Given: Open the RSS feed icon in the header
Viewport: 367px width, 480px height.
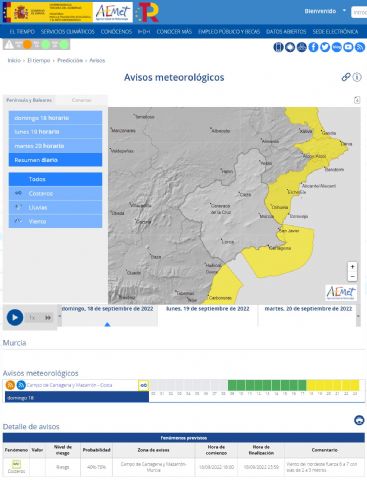Looking at the screenshot, I should point(360,47).
